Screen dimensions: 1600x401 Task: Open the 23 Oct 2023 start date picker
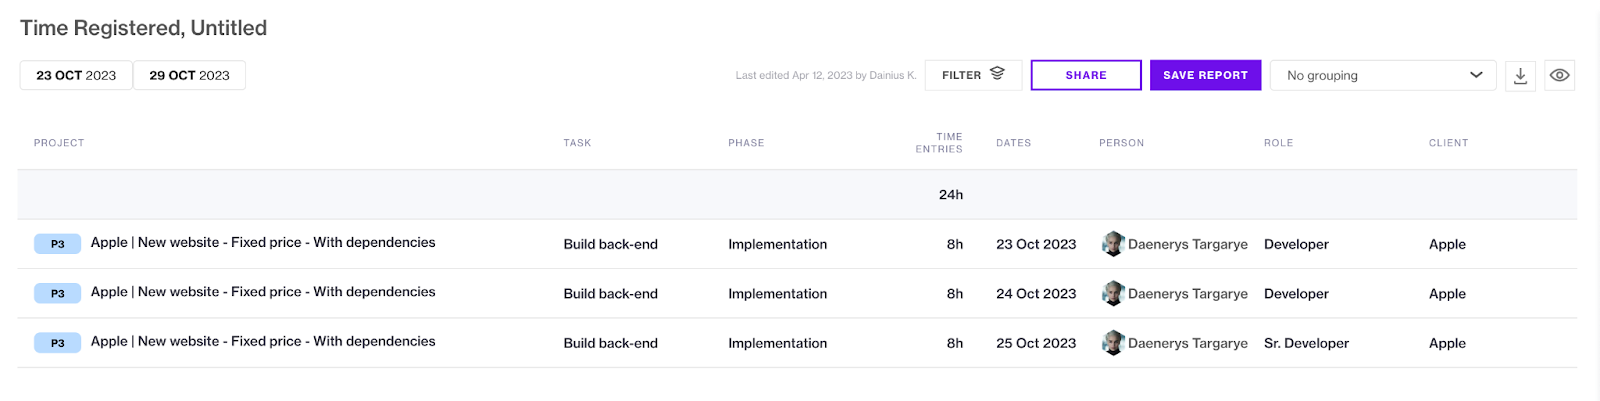[x=76, y=75]
